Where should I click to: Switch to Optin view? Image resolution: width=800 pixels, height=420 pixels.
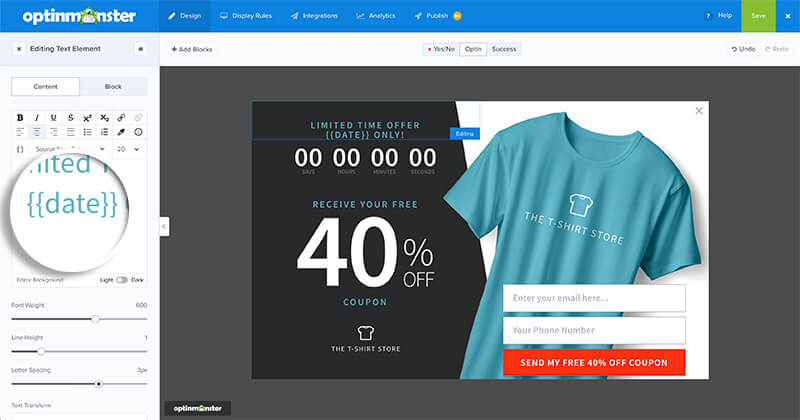(x=473, y=49)
